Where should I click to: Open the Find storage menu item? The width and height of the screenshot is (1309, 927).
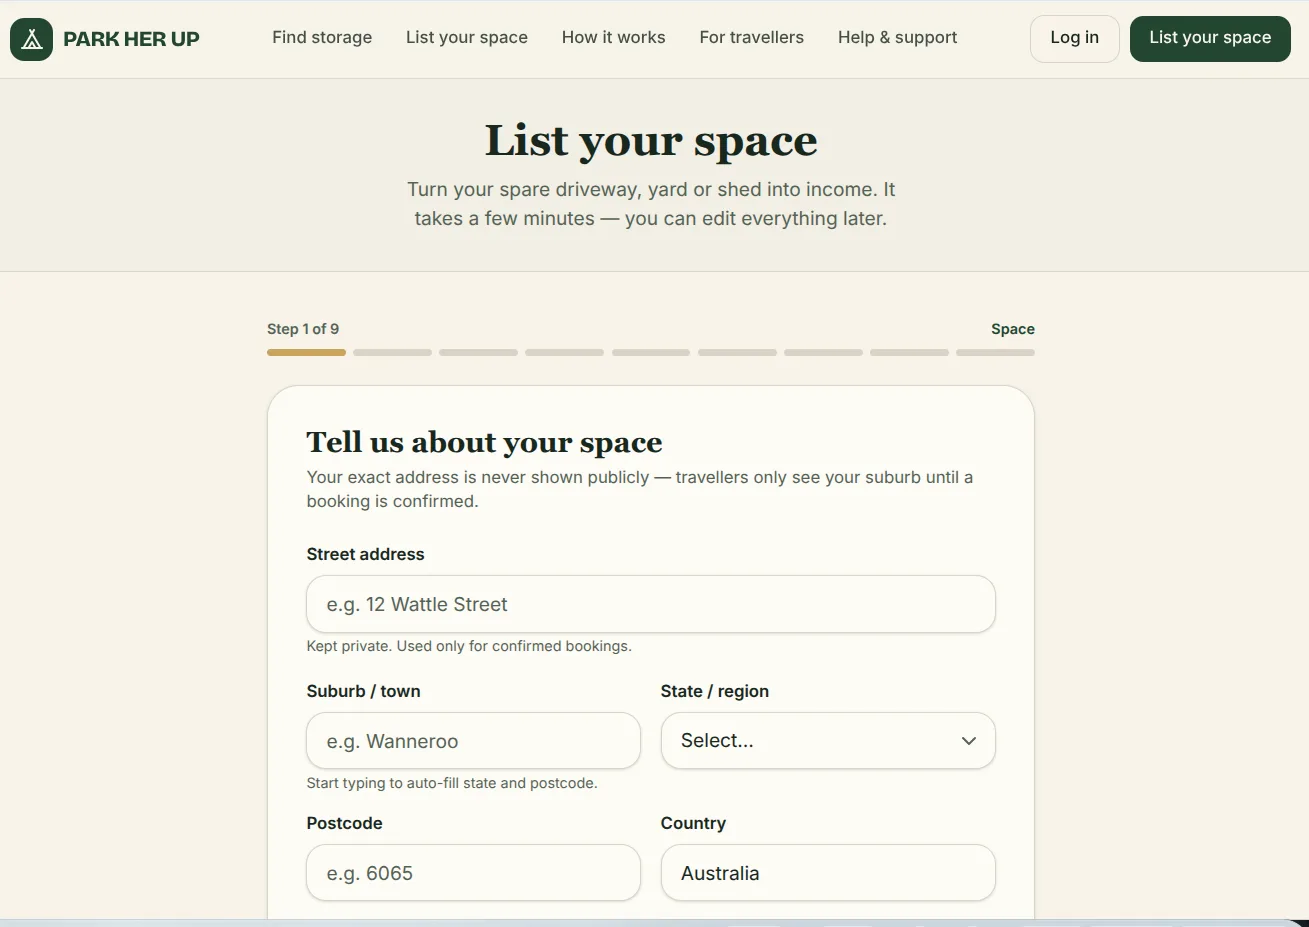322,37
